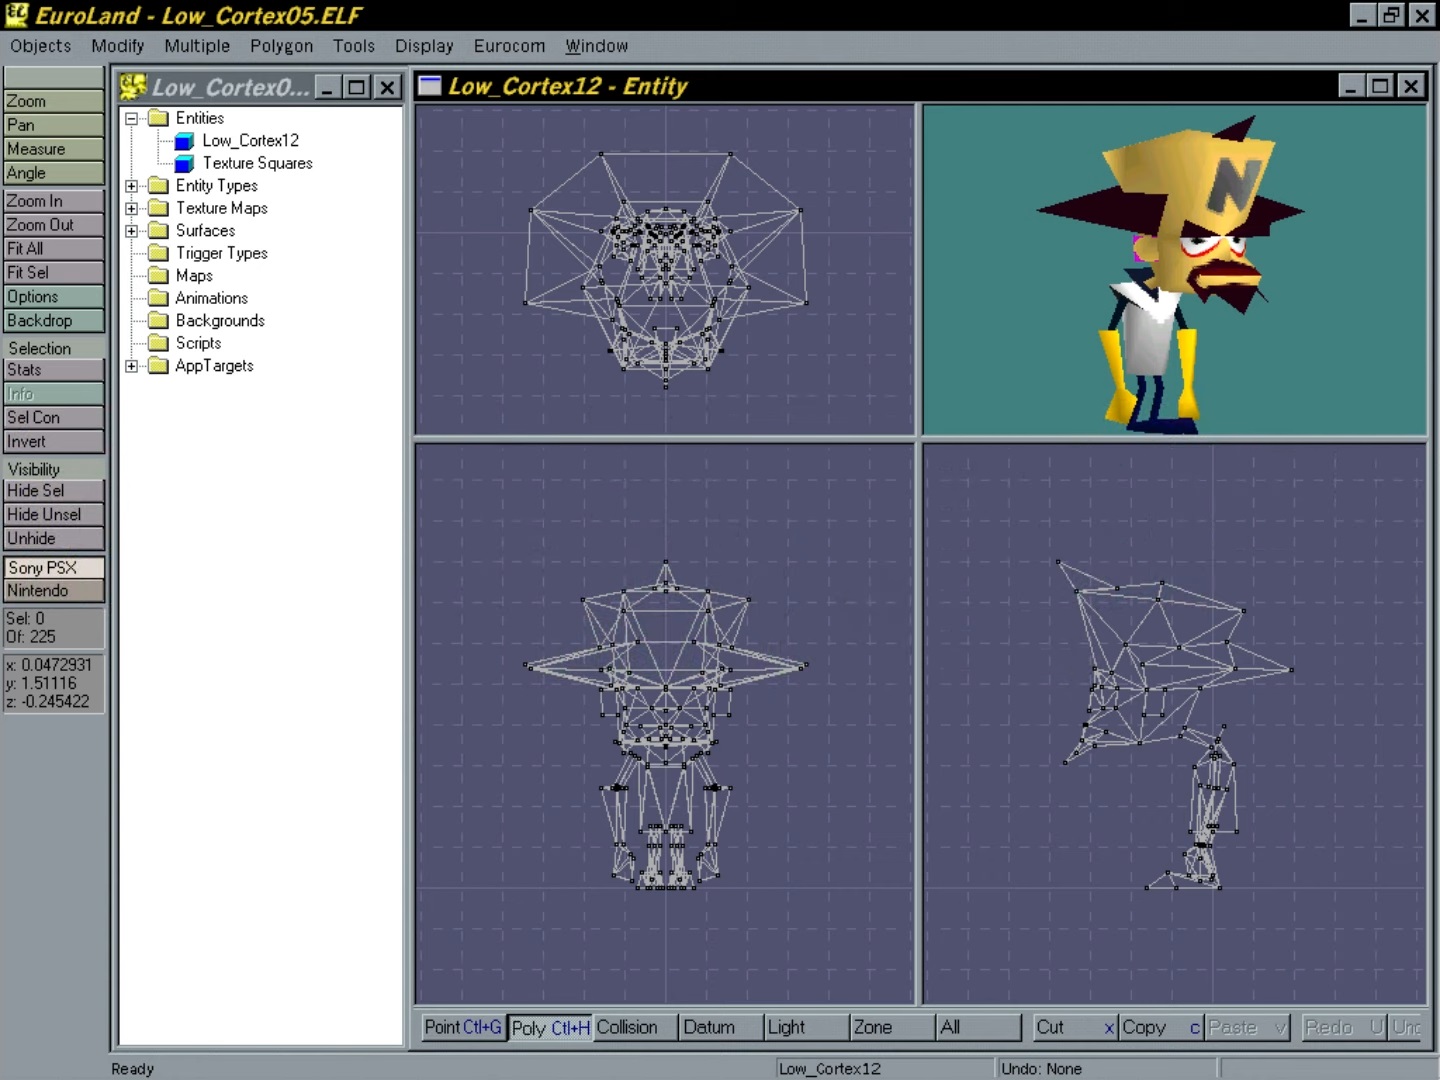Click the Backgrounds folder icon
The height and width of the screenshot is (1080, 1440).
158,321
